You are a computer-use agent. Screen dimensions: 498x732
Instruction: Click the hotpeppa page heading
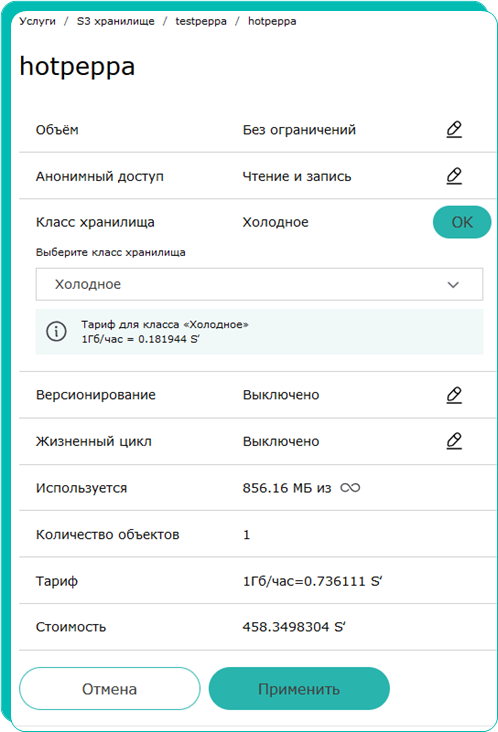77,66
